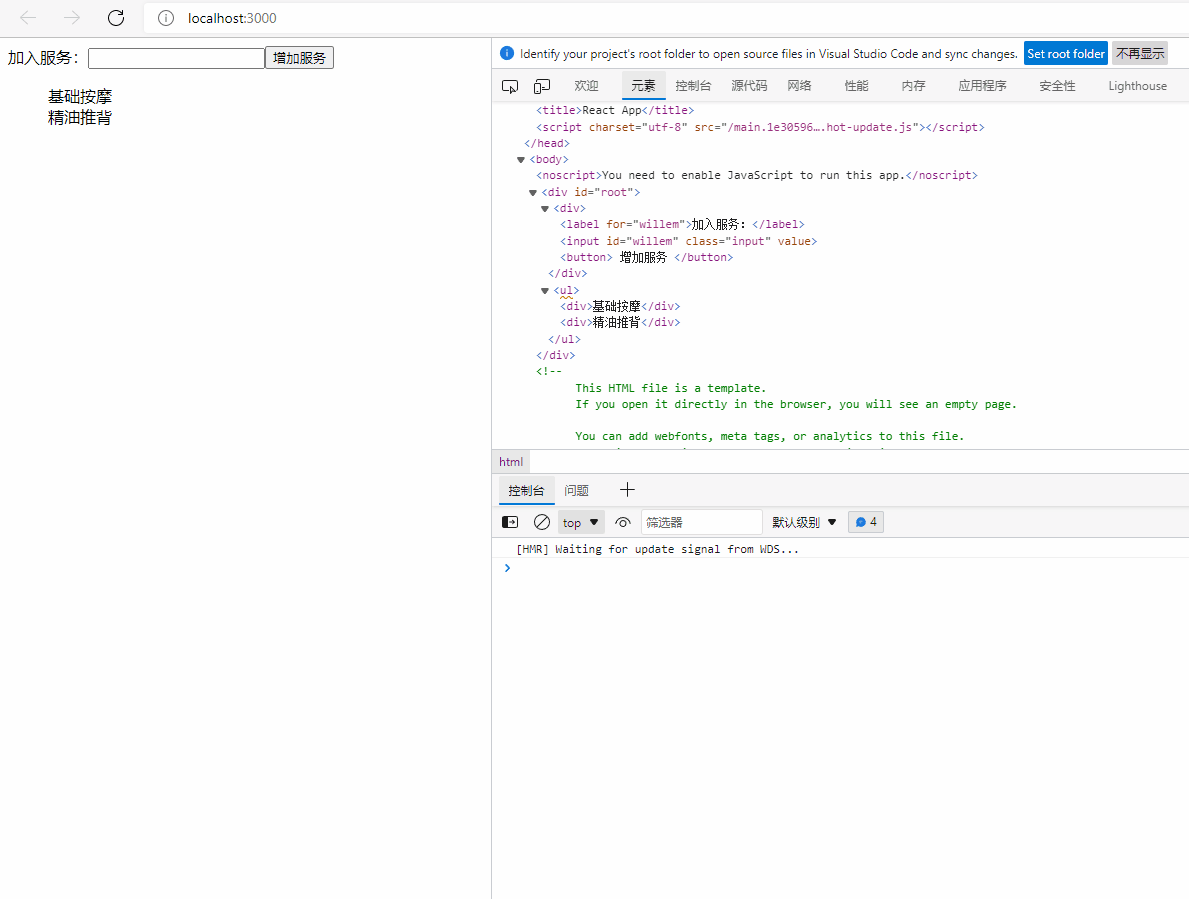1189x899 pixels.
Task: Open the 网络 tab
Action: click(x=799, y=86)
